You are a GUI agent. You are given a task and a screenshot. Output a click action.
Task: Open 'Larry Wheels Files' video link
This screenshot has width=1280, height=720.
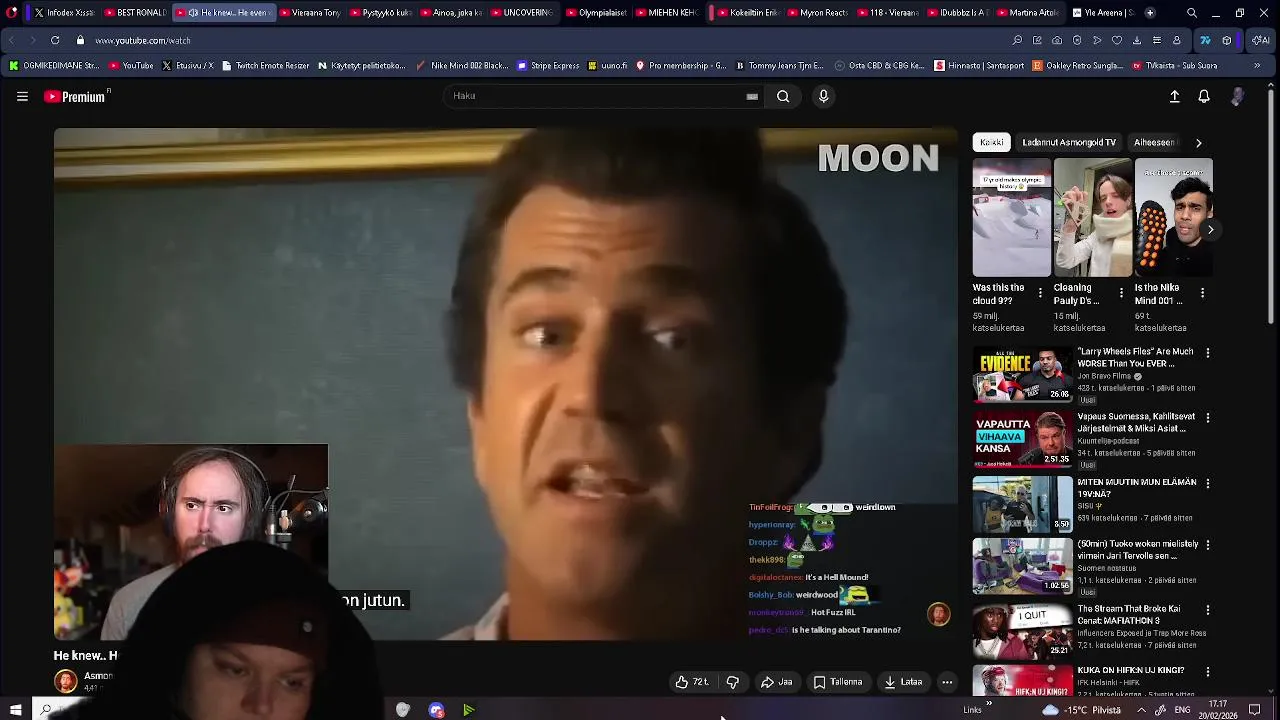pyautogui.click(x=1135, y=357)
